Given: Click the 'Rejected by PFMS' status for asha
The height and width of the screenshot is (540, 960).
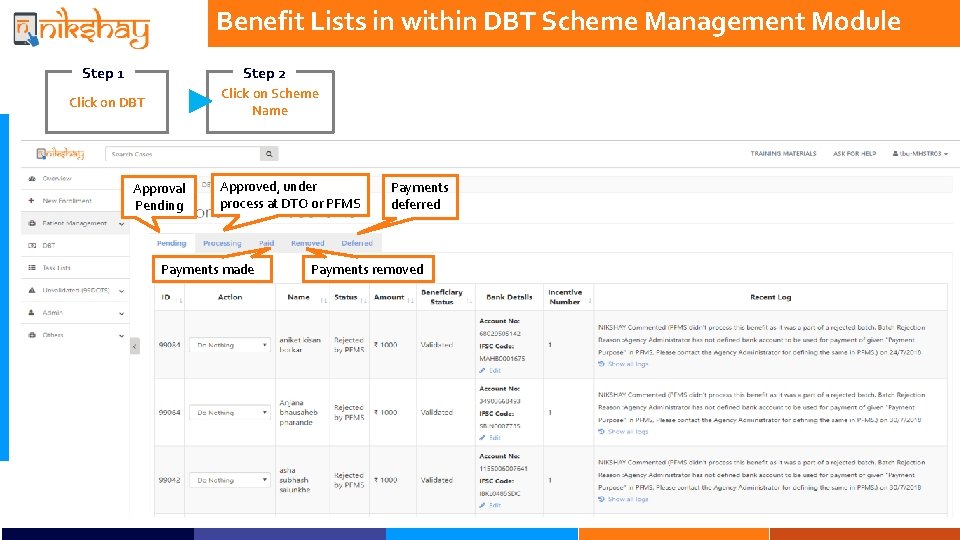Looking at the screenshot, I should coord(349,480).
